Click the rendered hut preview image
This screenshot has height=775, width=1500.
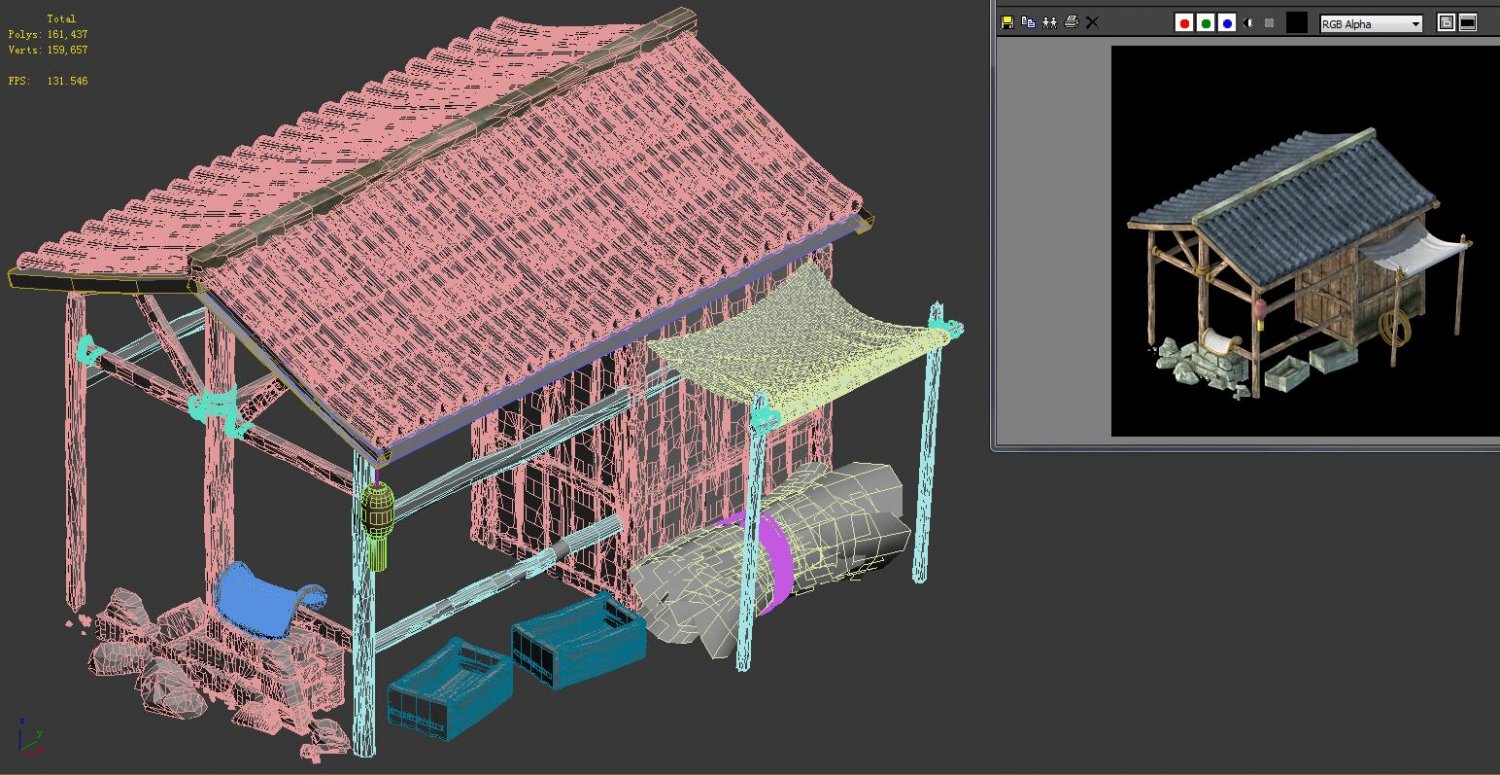click(x=1300, y=260)
